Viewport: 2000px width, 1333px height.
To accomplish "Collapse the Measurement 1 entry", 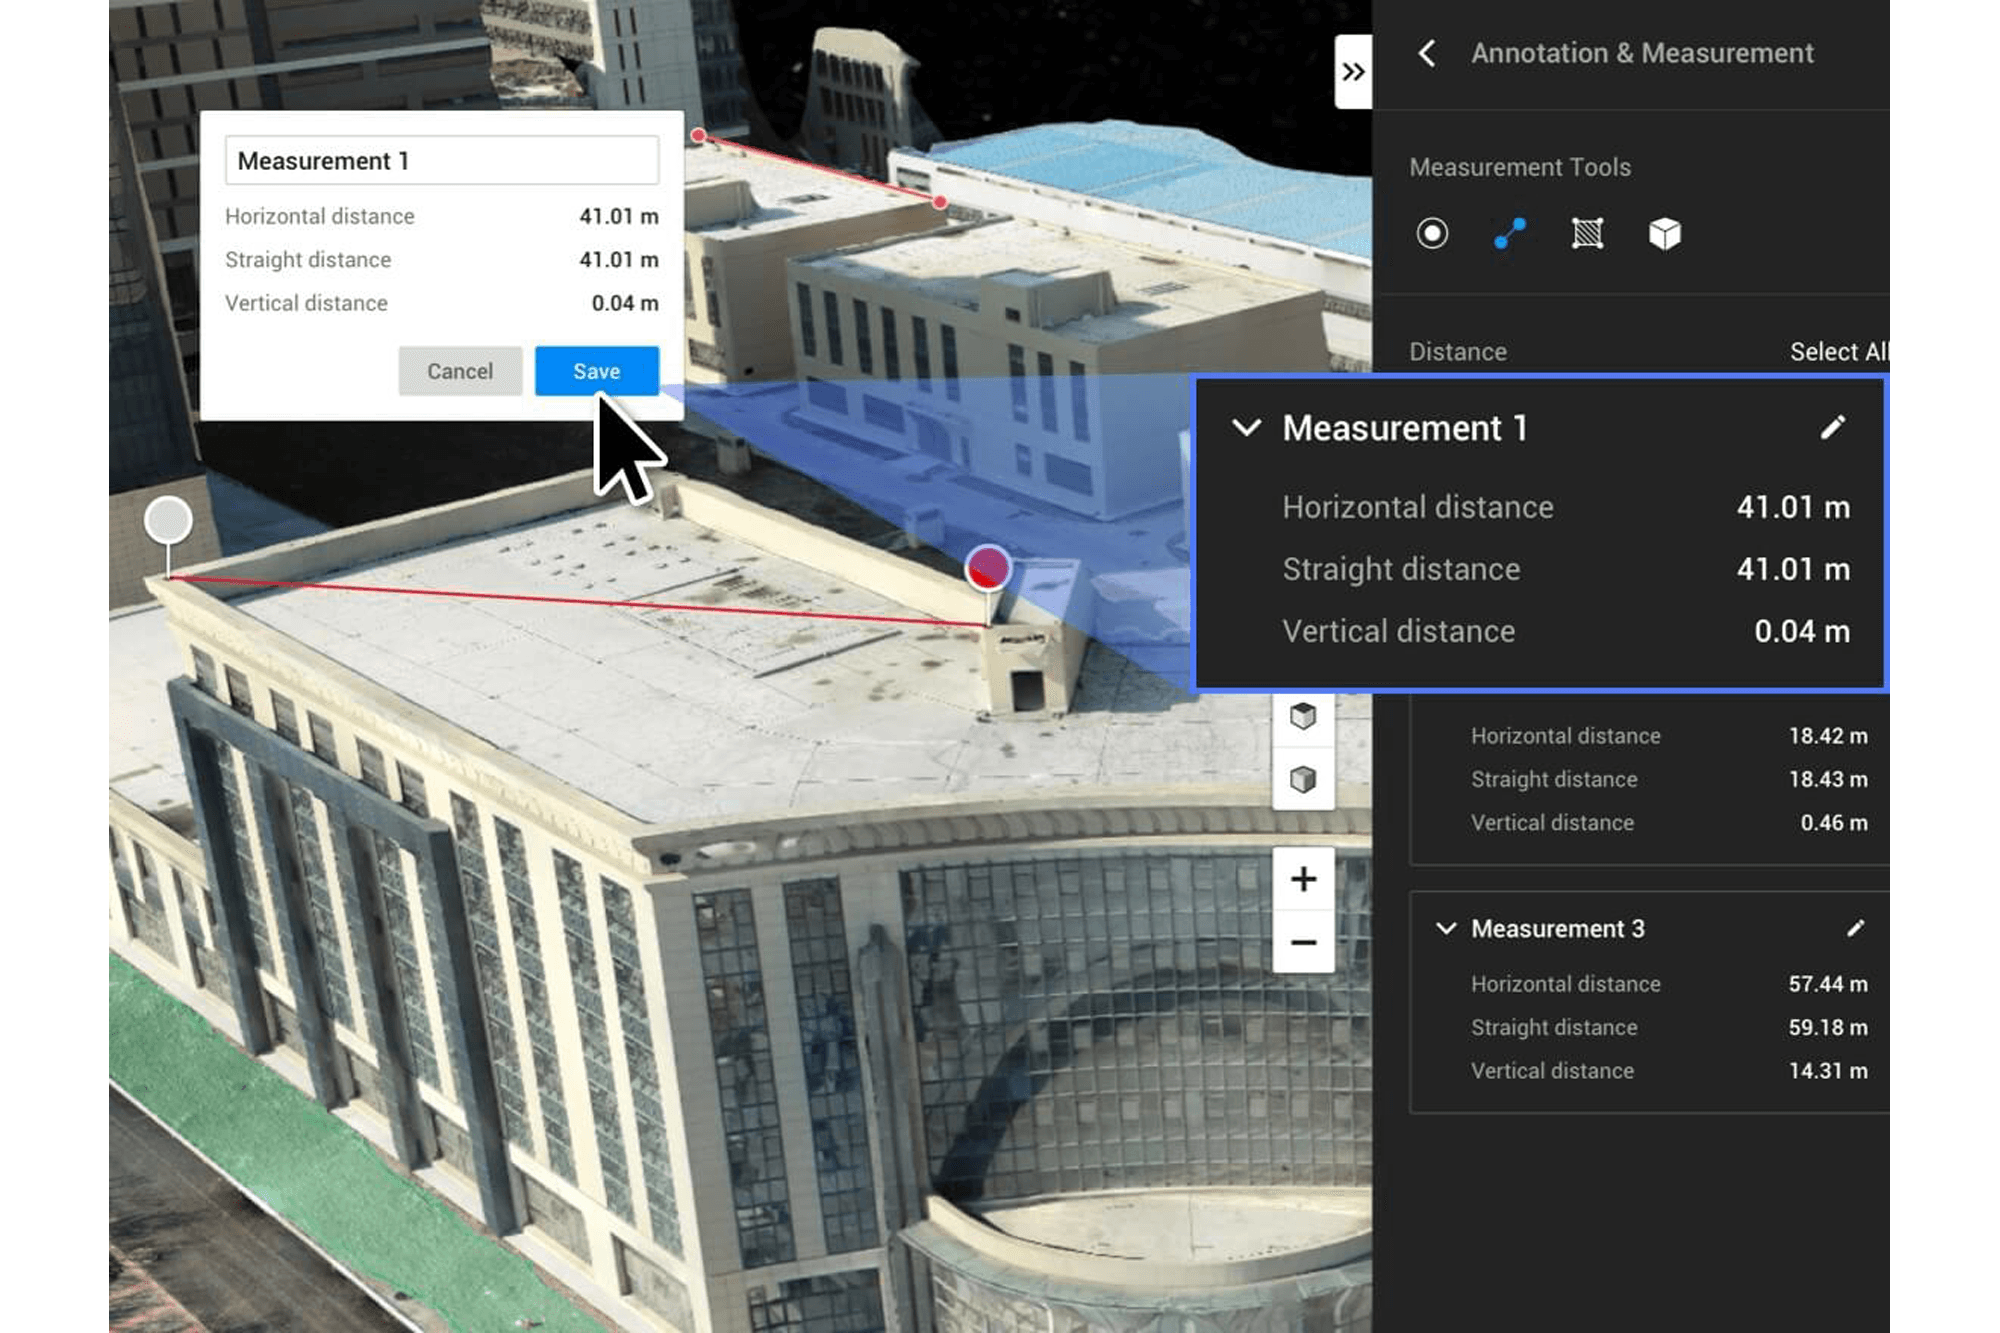I will coord(1246,428).
